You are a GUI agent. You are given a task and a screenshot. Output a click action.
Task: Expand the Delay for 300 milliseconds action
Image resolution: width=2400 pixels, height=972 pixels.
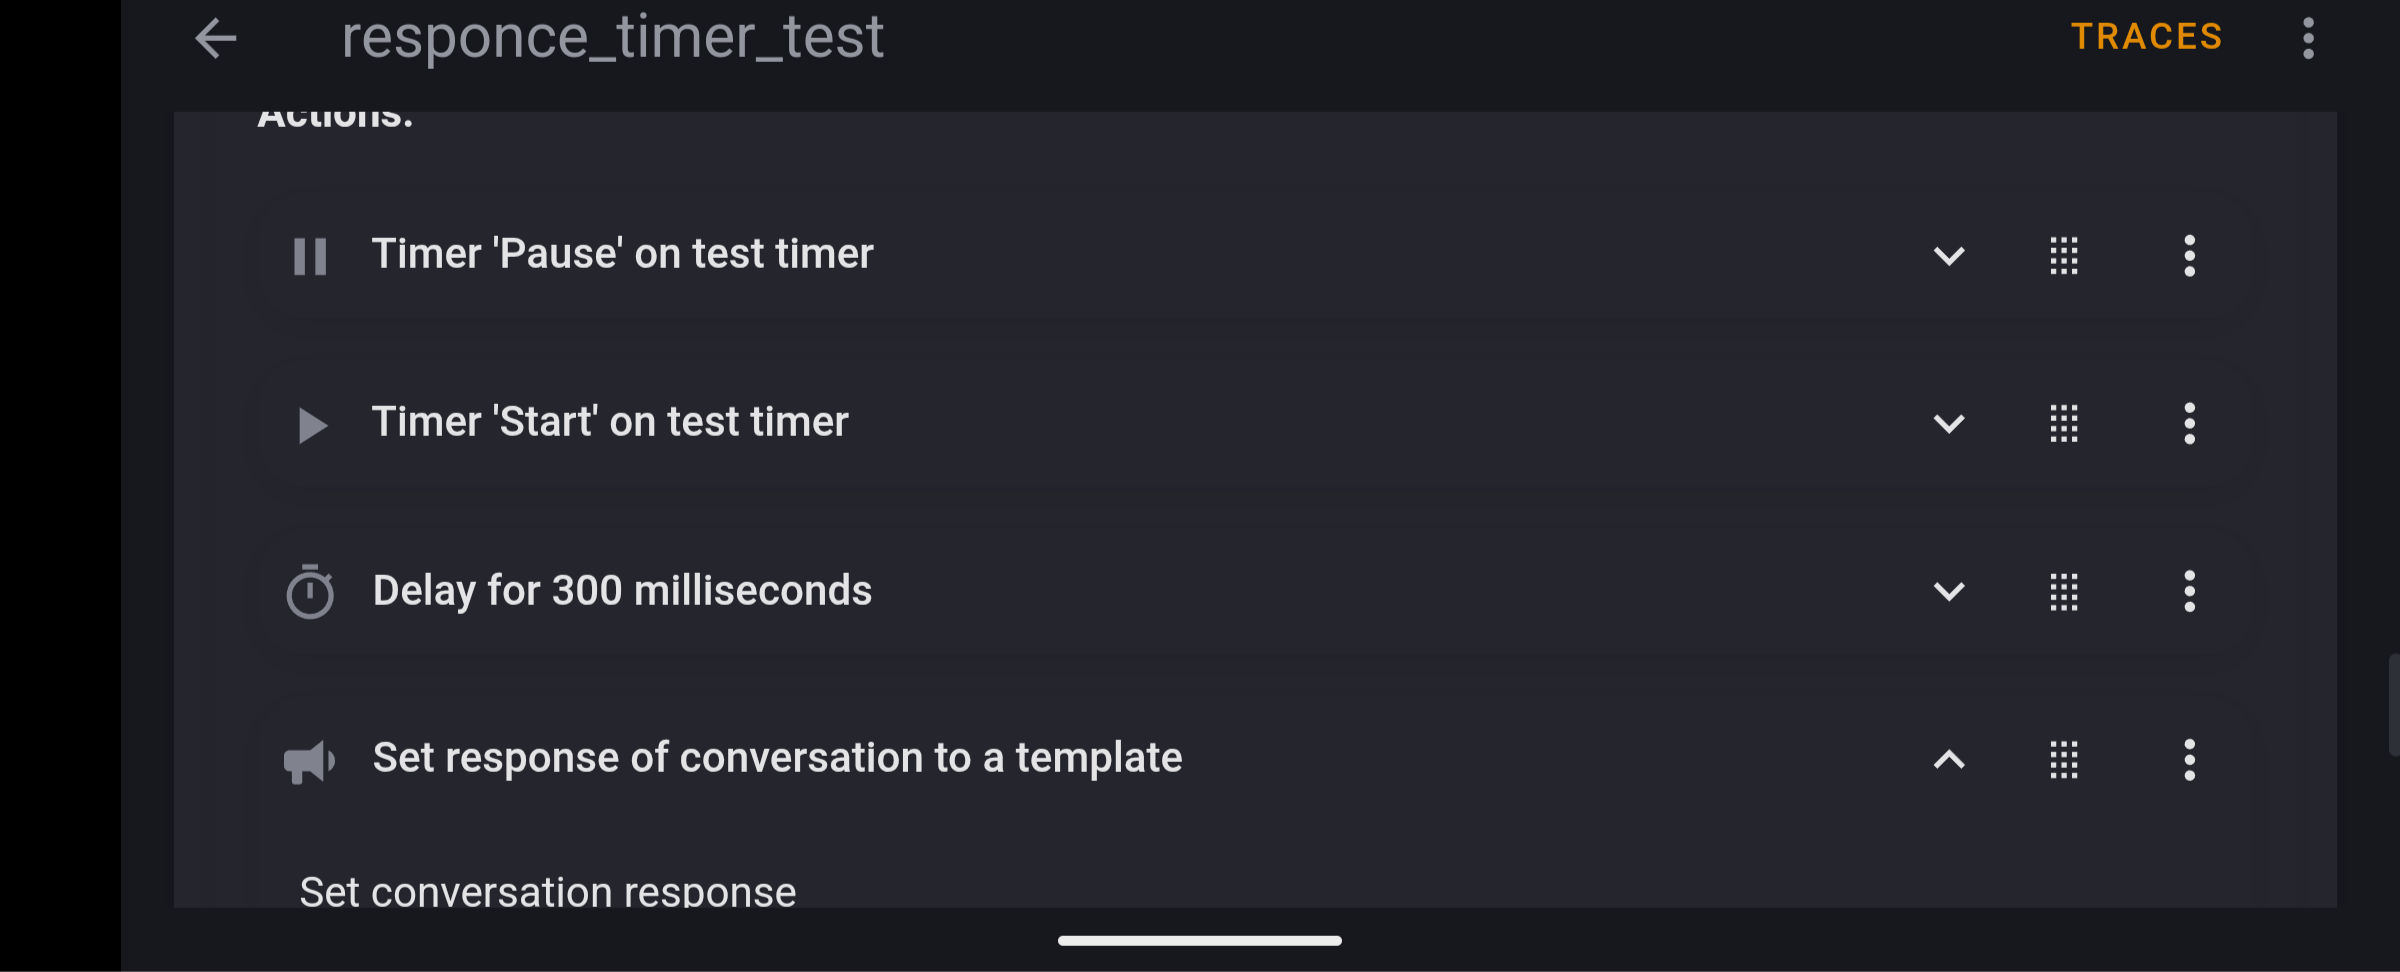tap(1949, 592)
